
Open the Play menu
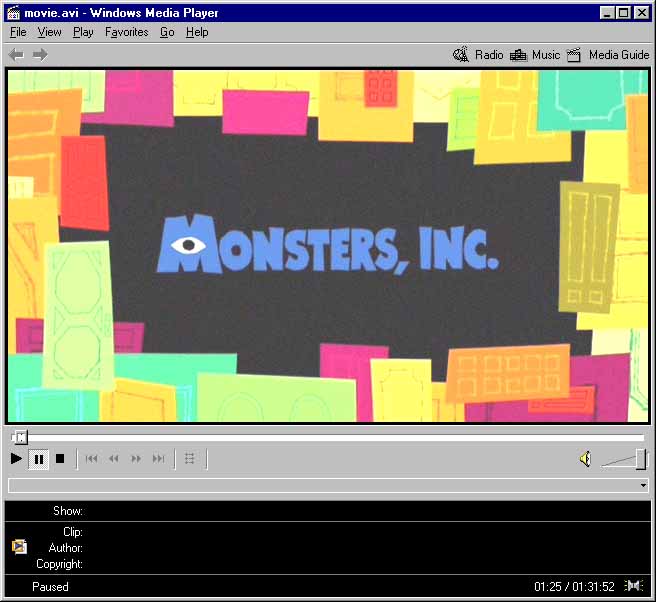point(83,32)
